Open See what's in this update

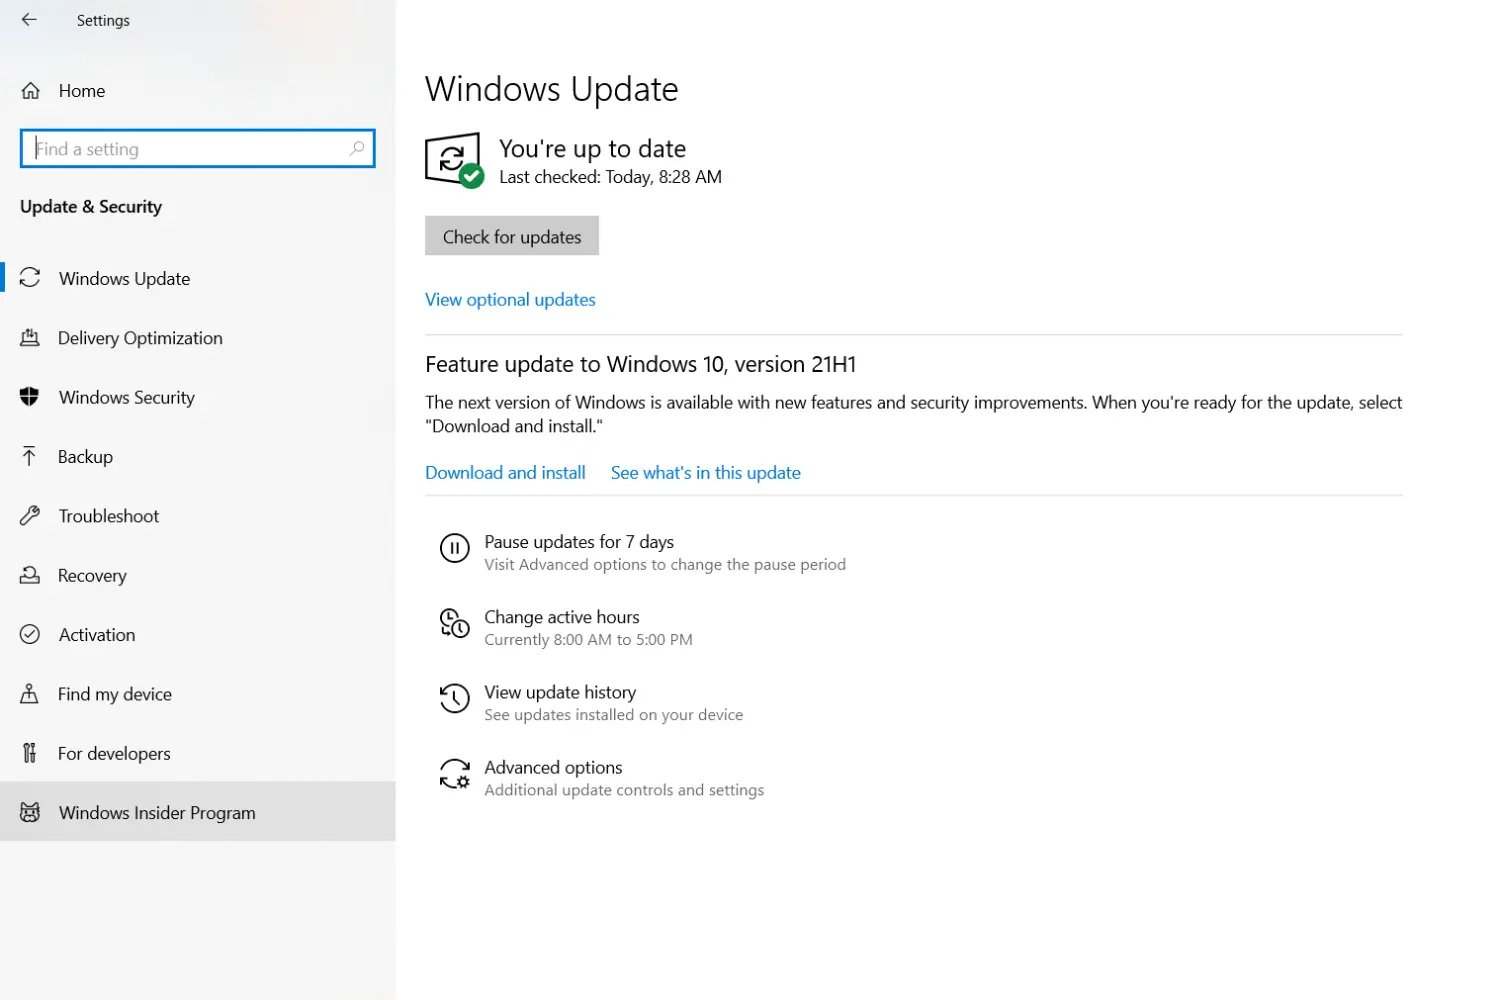tap(706, 472)
